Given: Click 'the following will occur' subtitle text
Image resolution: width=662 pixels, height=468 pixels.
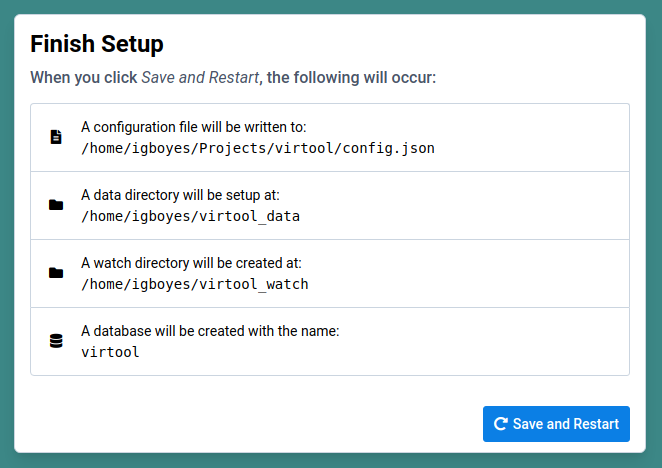Looking at the screenshot, I should (350, 77).
